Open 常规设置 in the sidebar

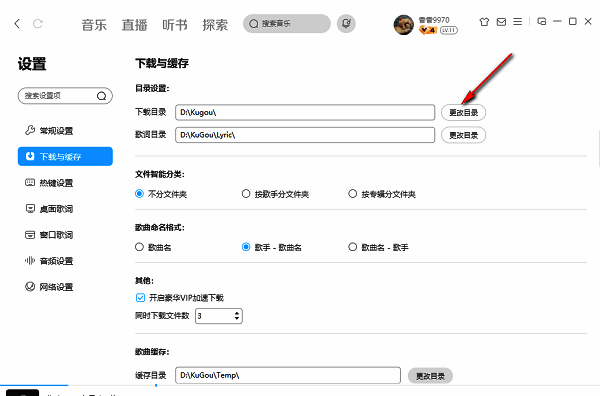[49, 131]
